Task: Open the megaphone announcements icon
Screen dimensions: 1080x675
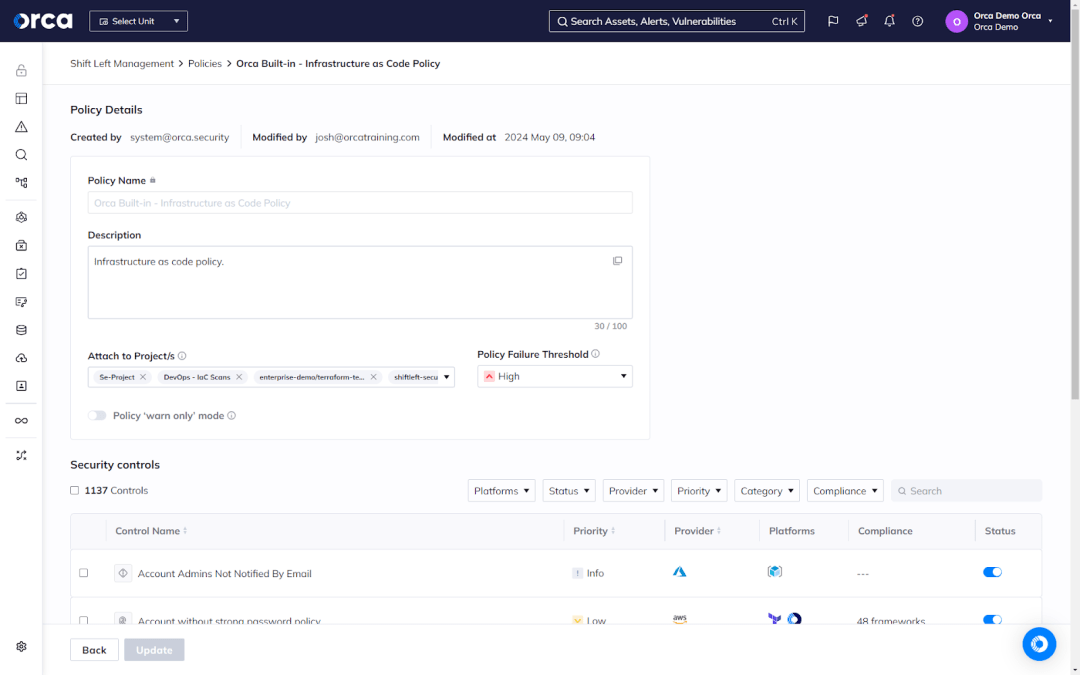Action: (861, 21)
